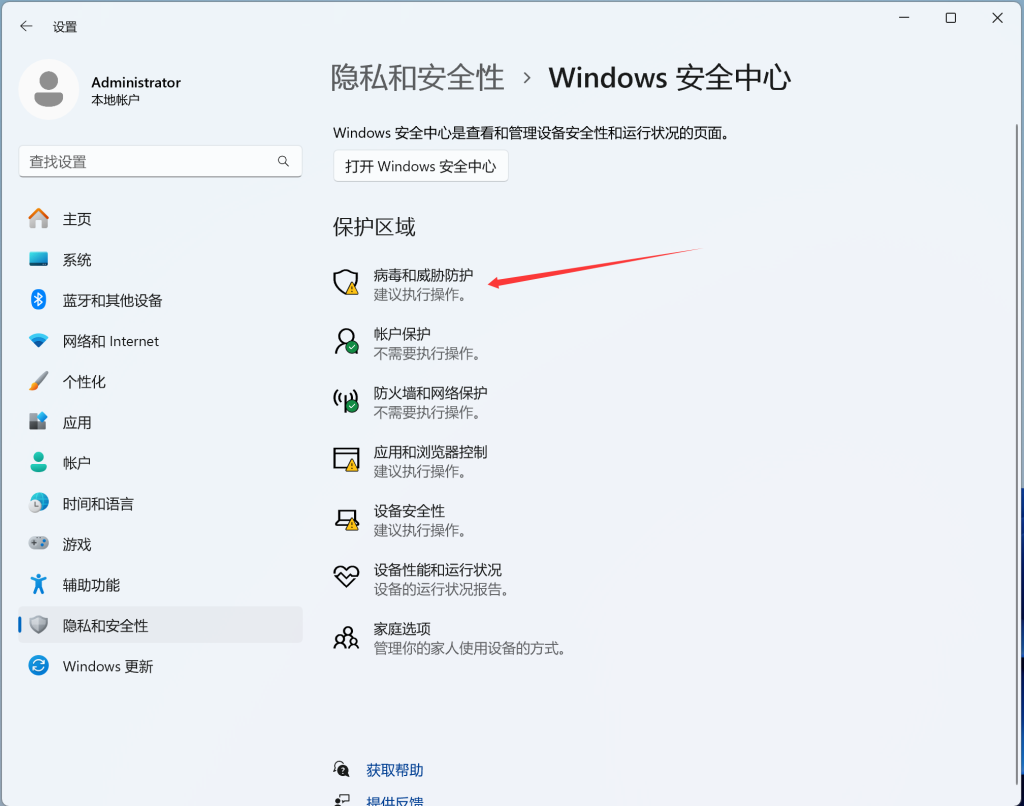Click the search magnifier icon

[x=283, y=161]
